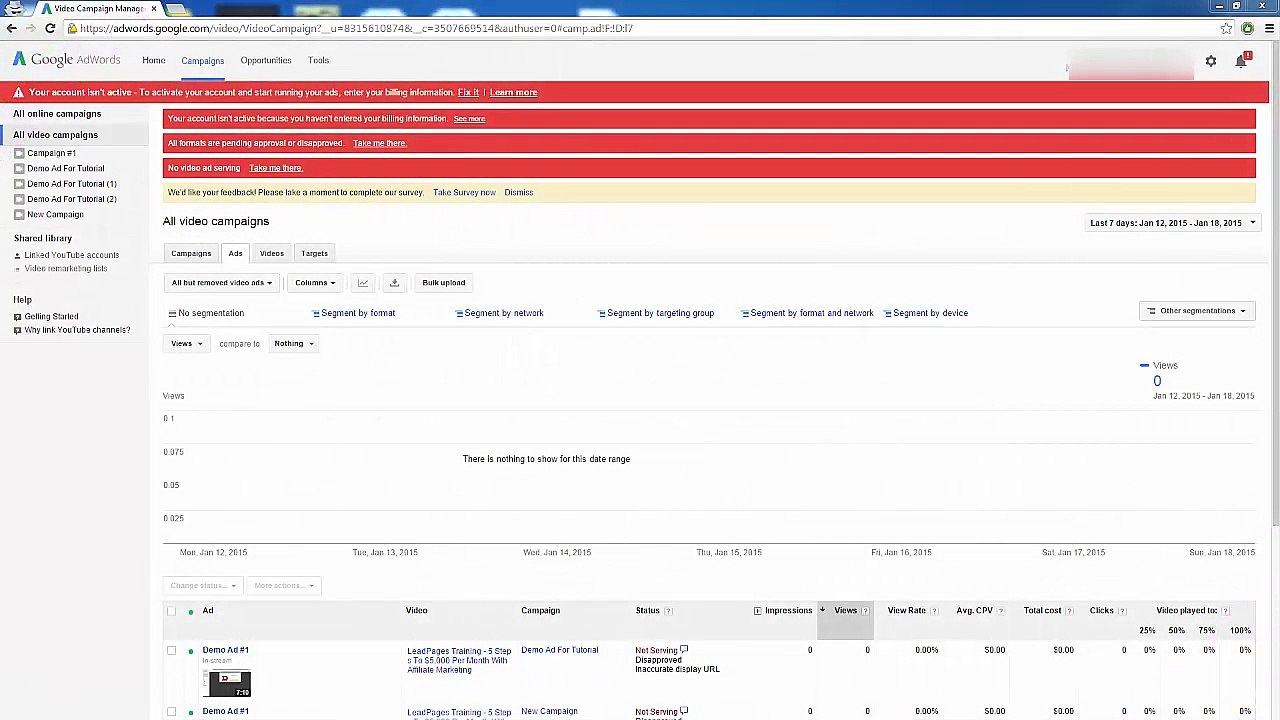
Task: Click the Getting Started help icon
Action: click(17, 317)
